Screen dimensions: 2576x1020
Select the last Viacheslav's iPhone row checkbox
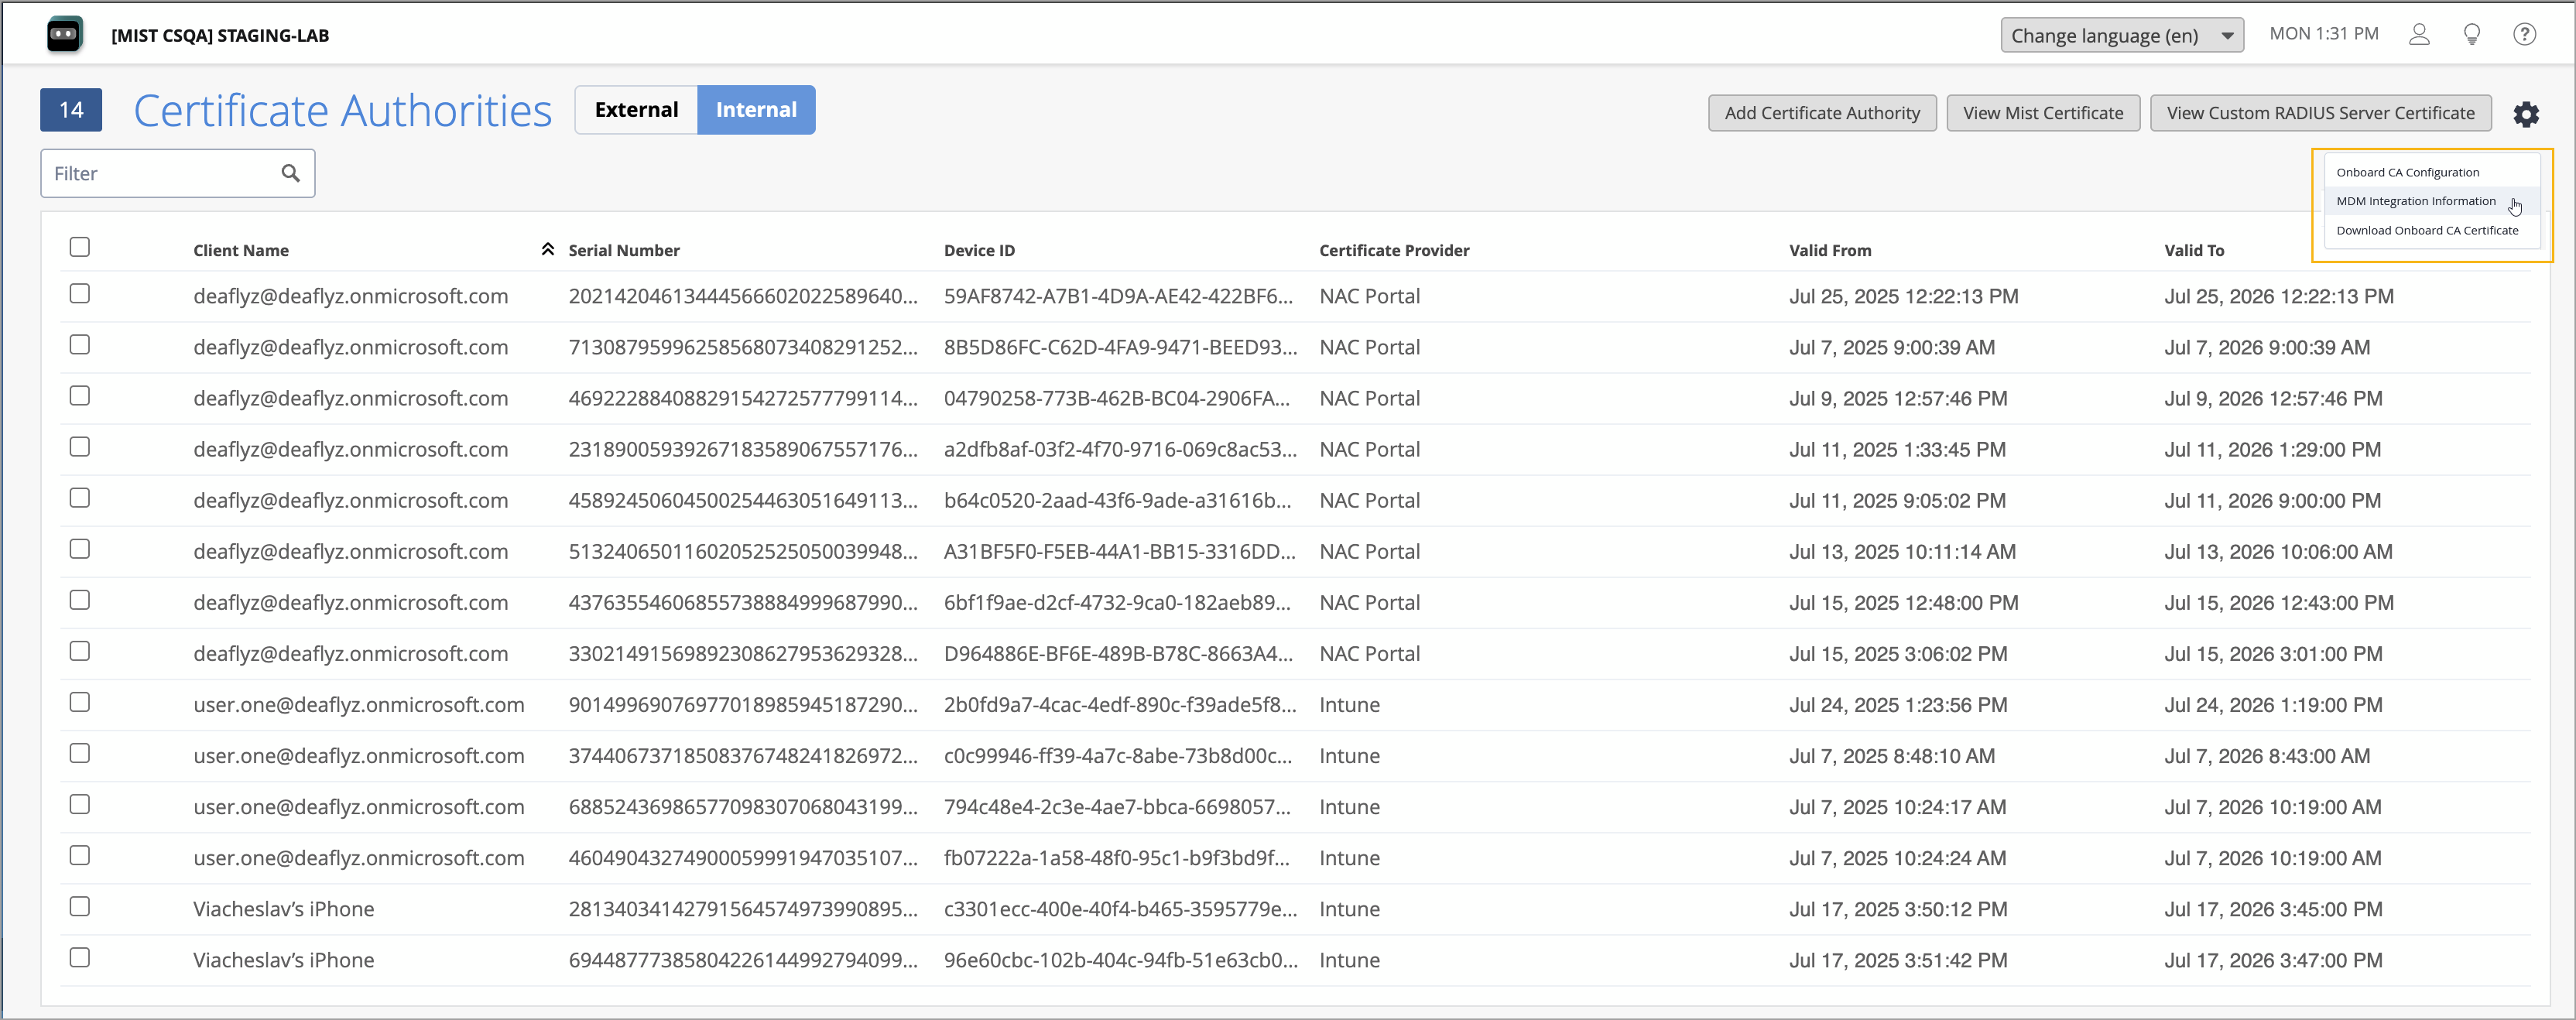tap(80, 958)
